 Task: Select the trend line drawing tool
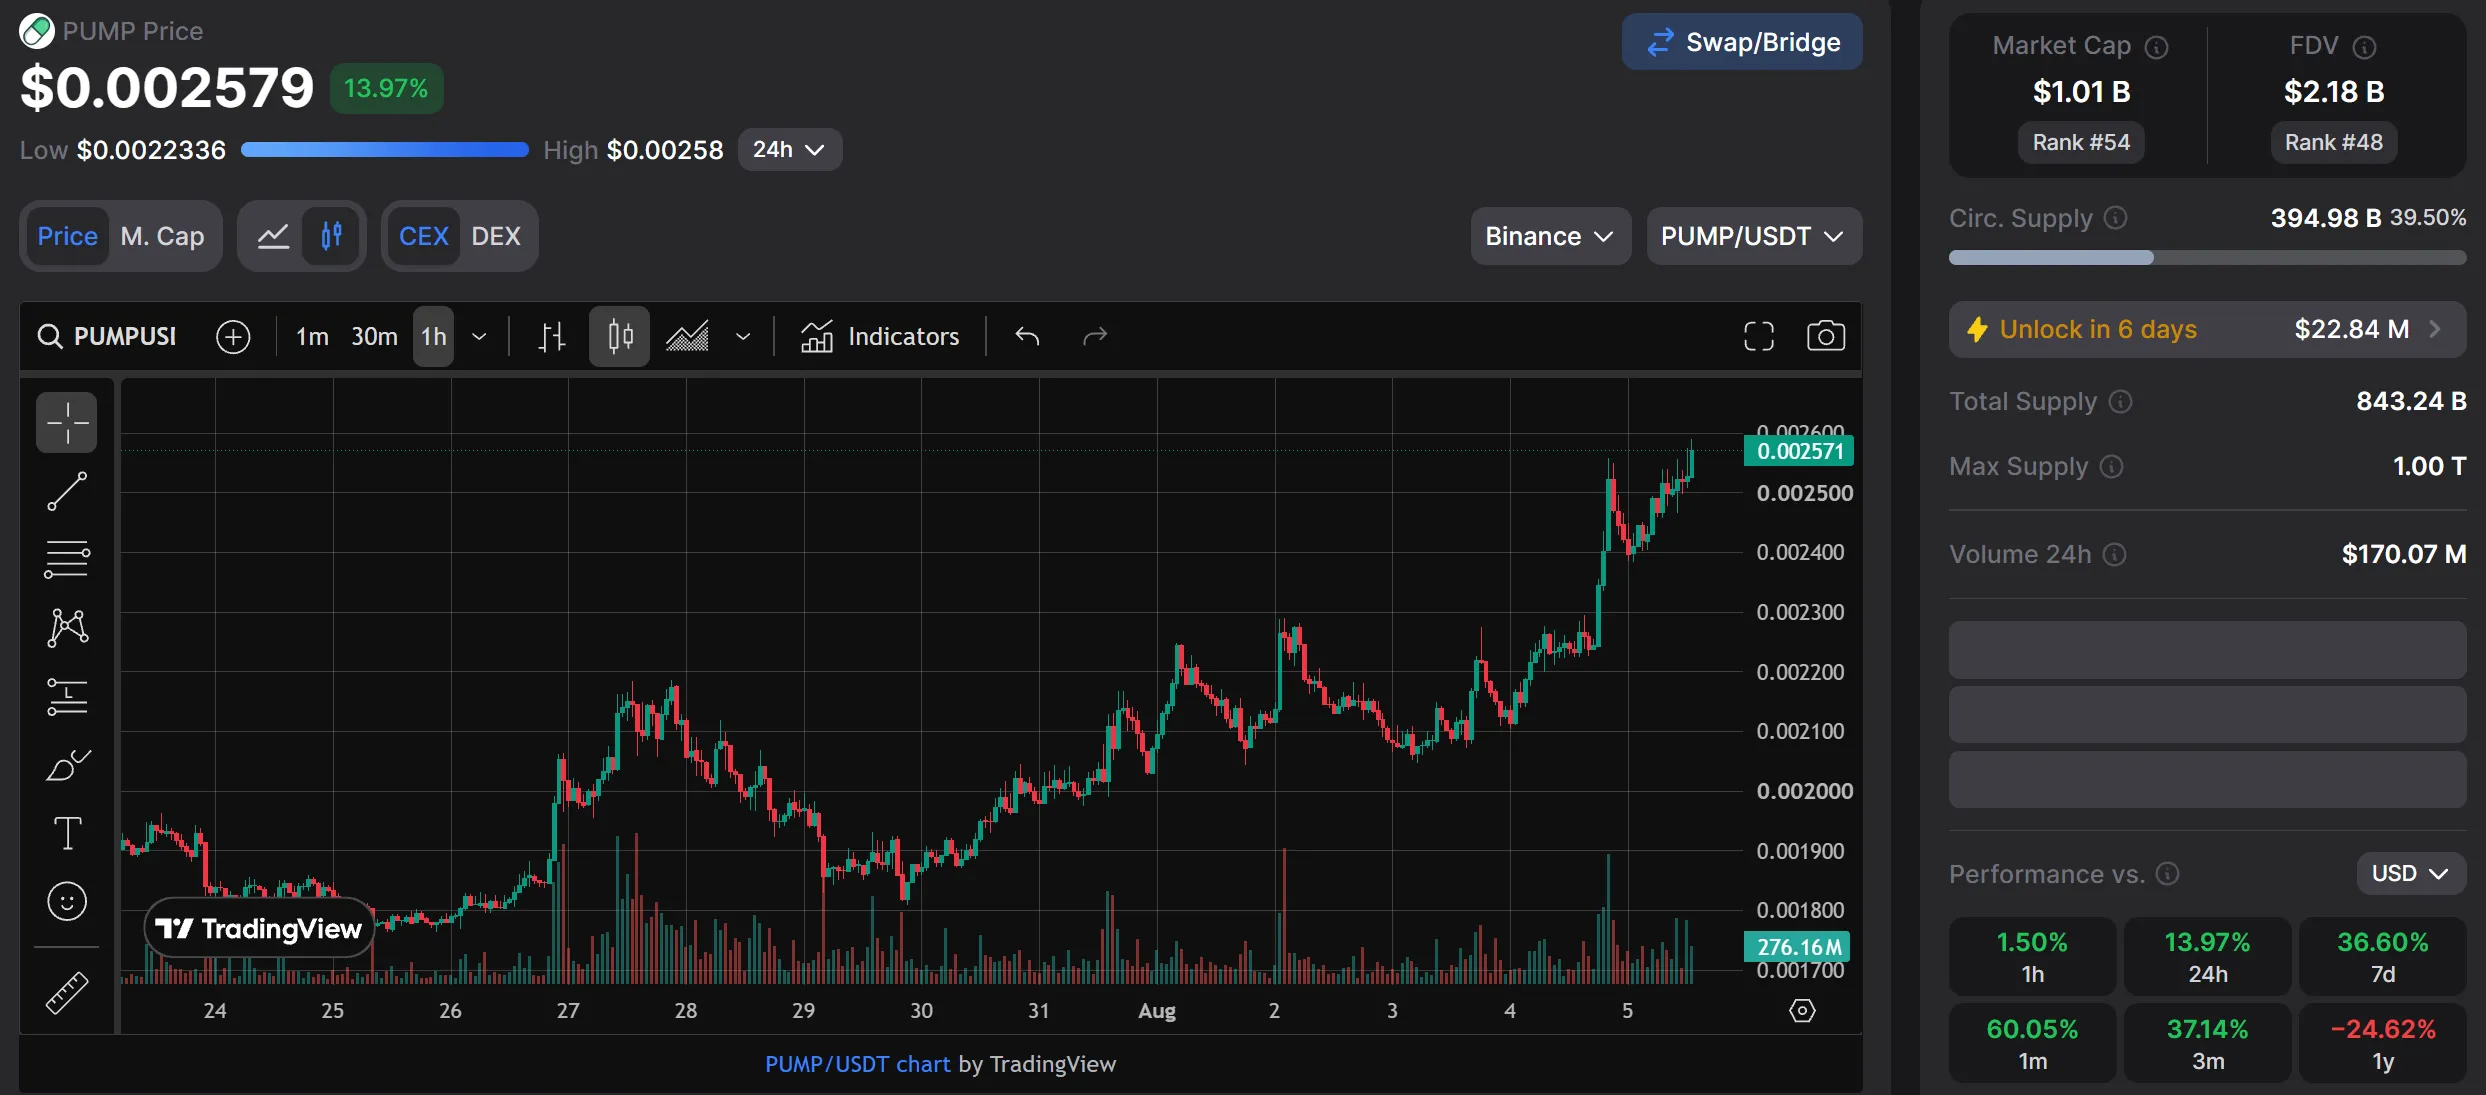[x=67, y=491]
